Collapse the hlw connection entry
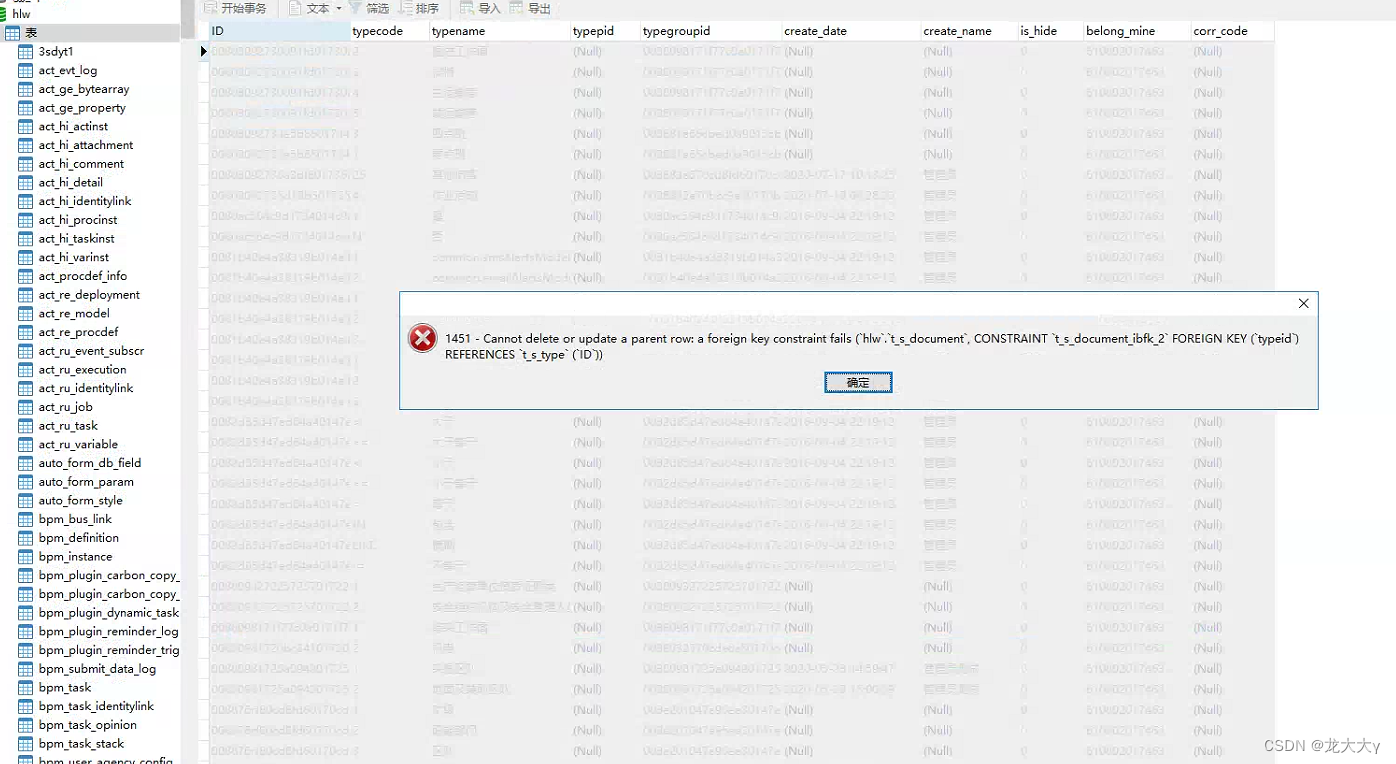Image resolution: width=1396 pixels, height=764 pixels. [x=21, y=13]
